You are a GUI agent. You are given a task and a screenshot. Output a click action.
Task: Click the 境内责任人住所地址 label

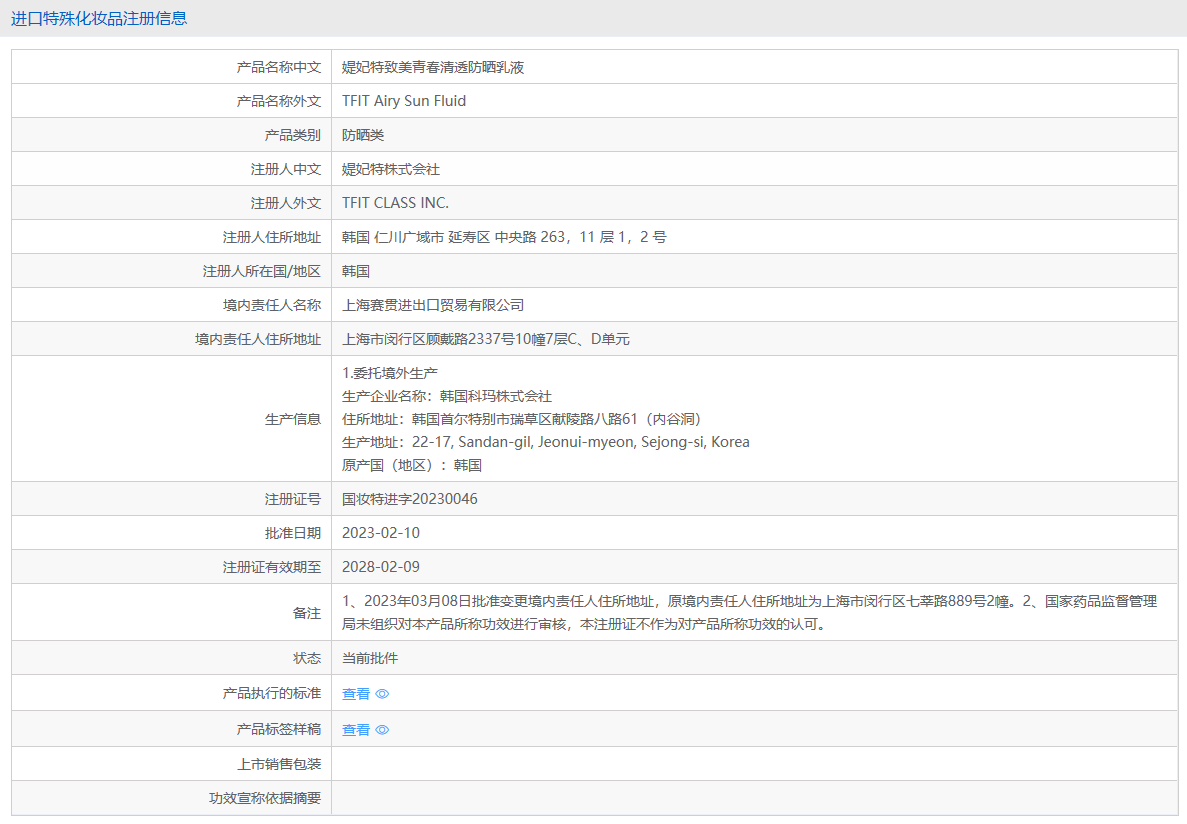pyautogui.click(x=258, y=339)
